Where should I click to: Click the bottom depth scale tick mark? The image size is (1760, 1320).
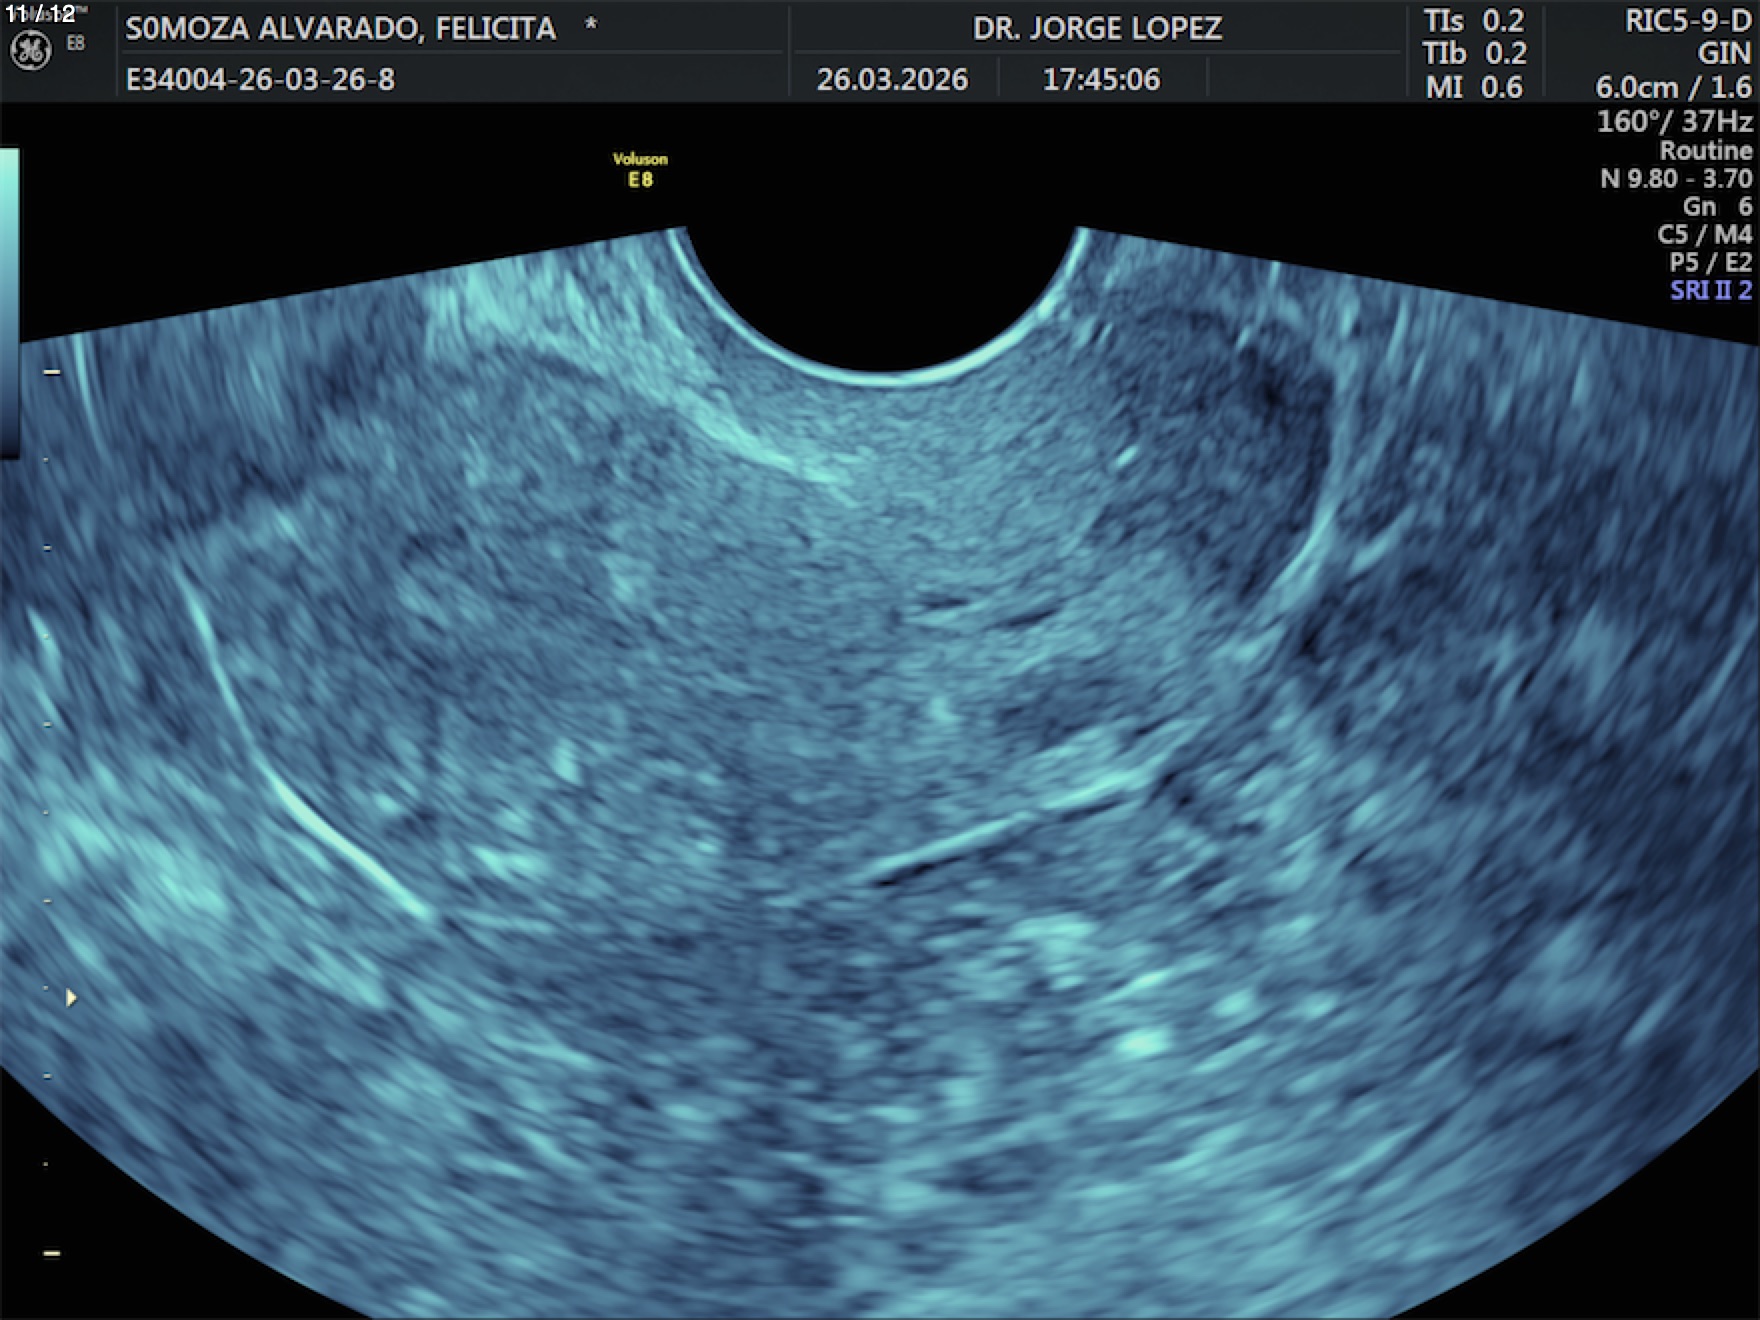pos(52,1253)
